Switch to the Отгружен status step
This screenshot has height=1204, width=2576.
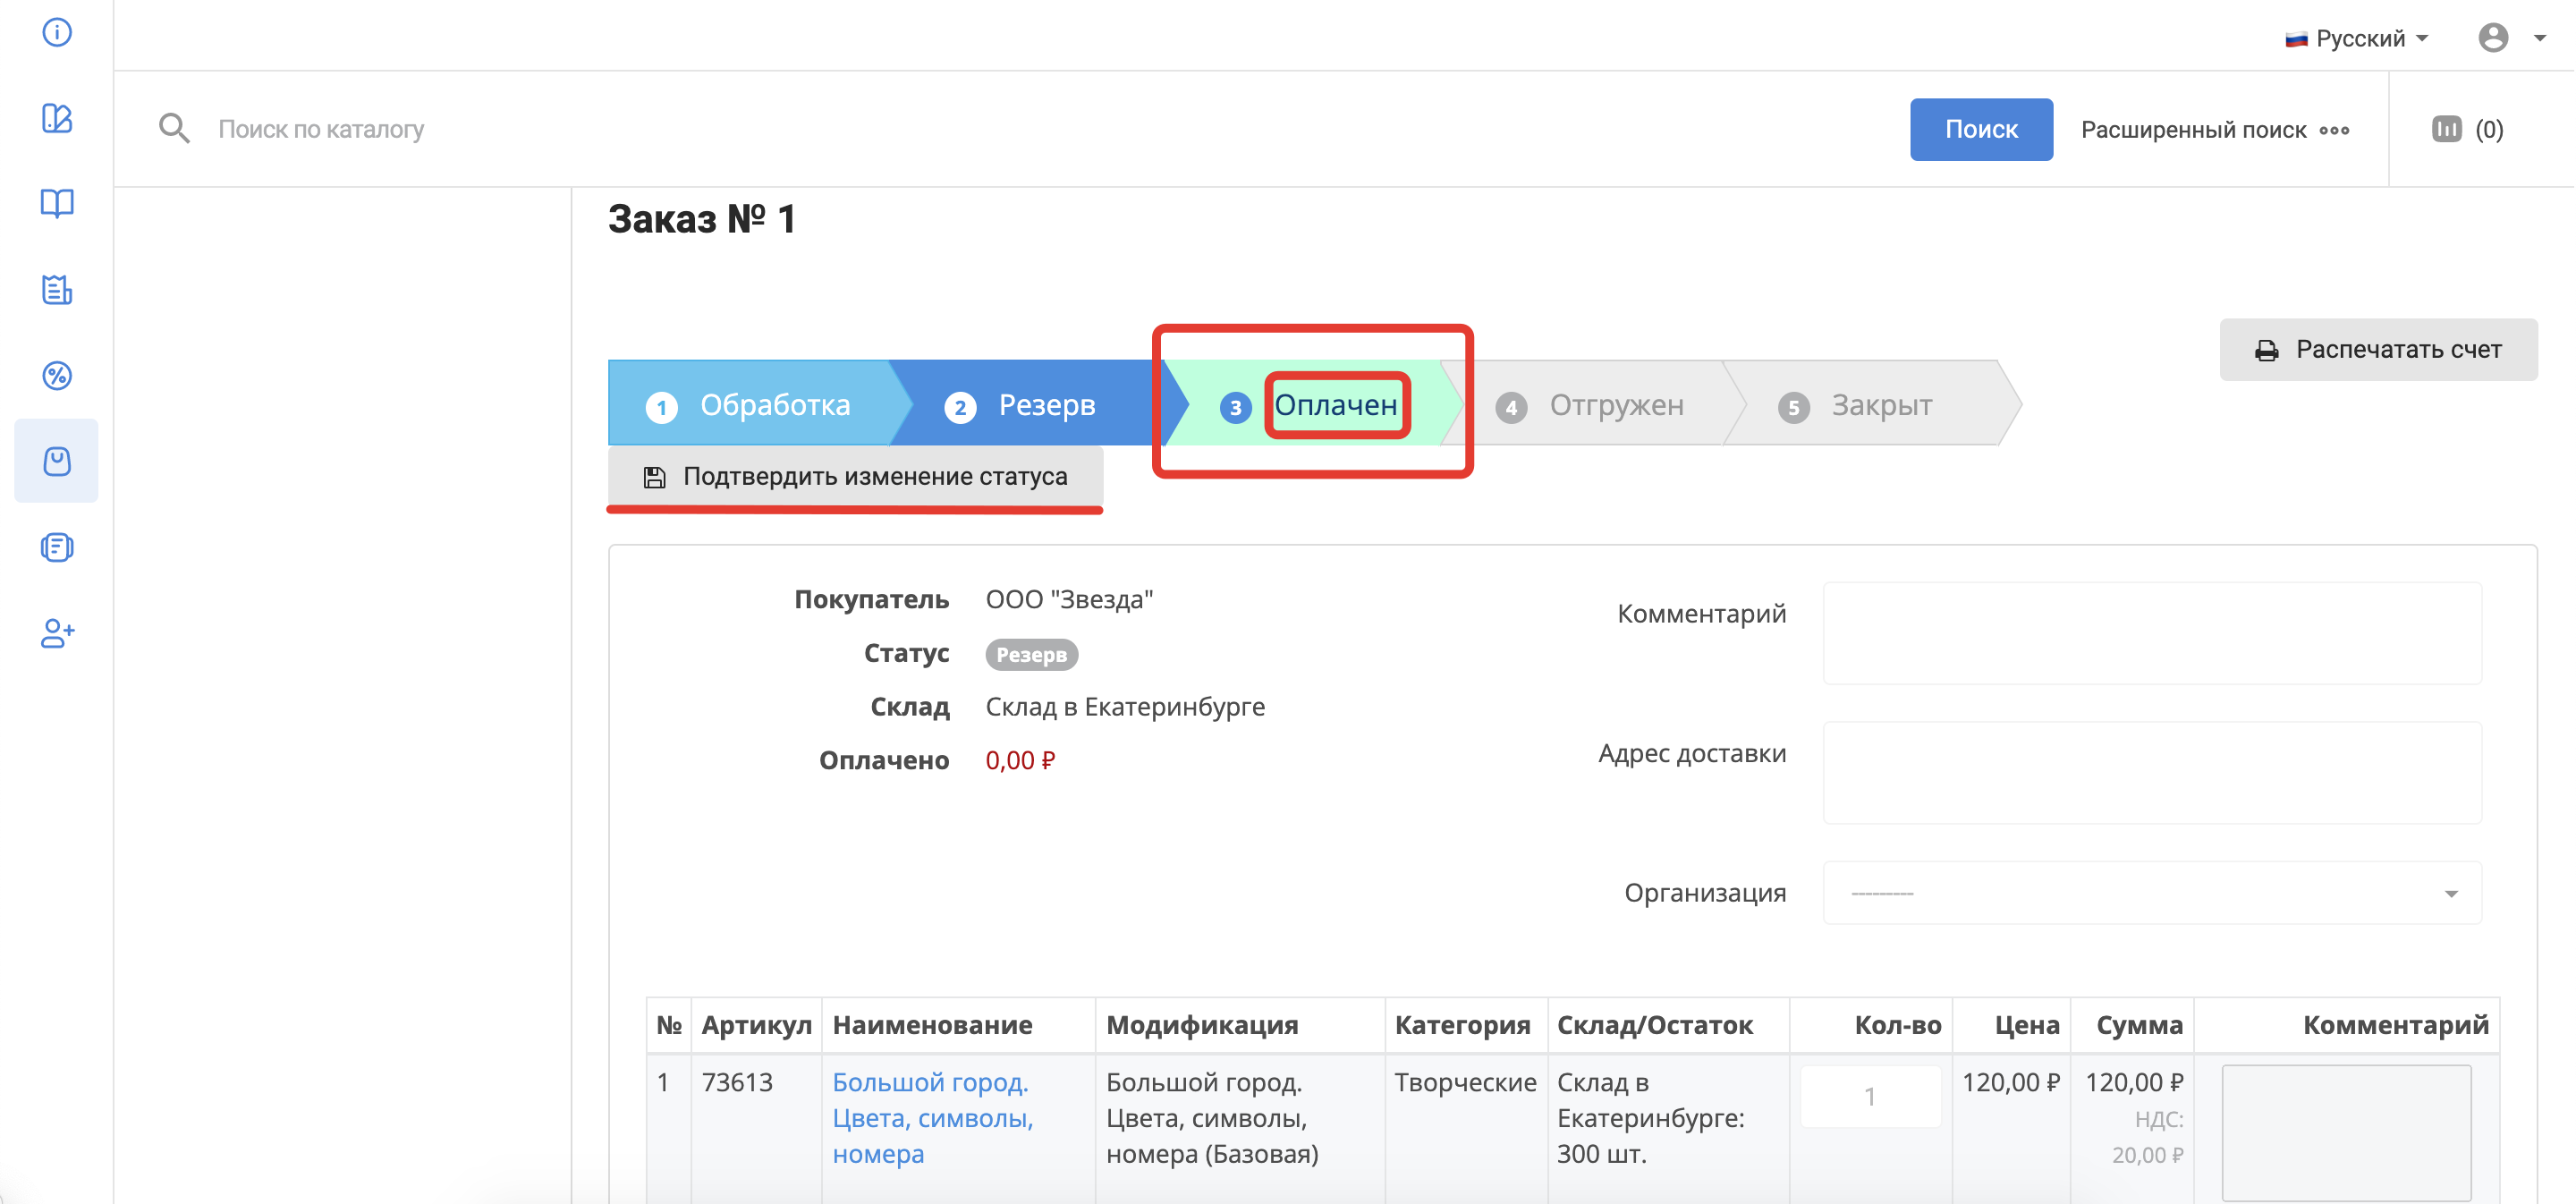click(x=1597, y=405)
